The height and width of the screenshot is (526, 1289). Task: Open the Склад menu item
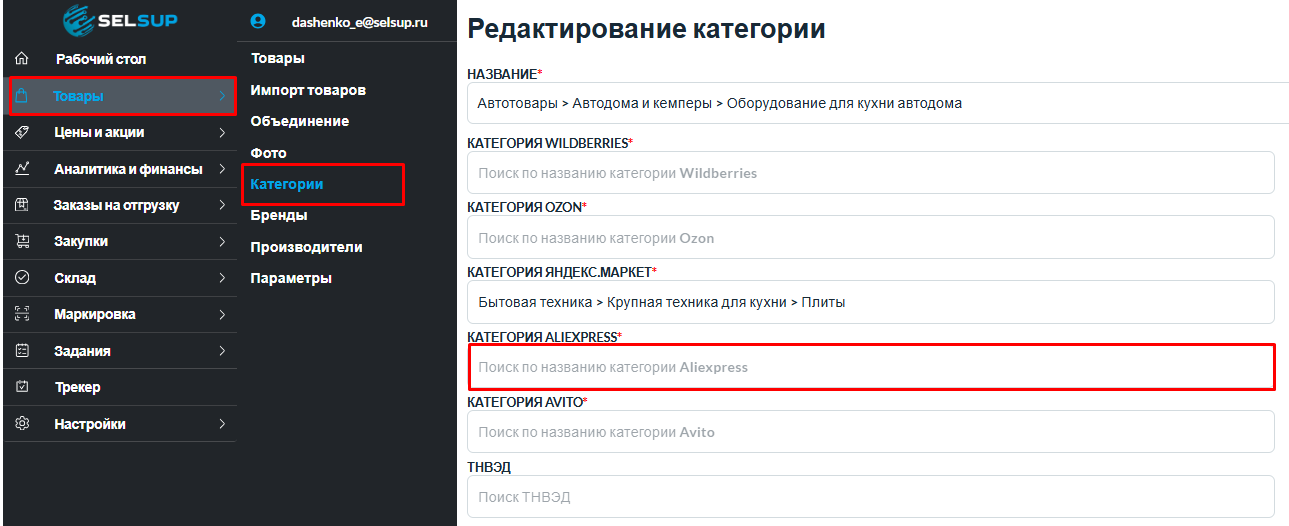[x=75, y=278]
